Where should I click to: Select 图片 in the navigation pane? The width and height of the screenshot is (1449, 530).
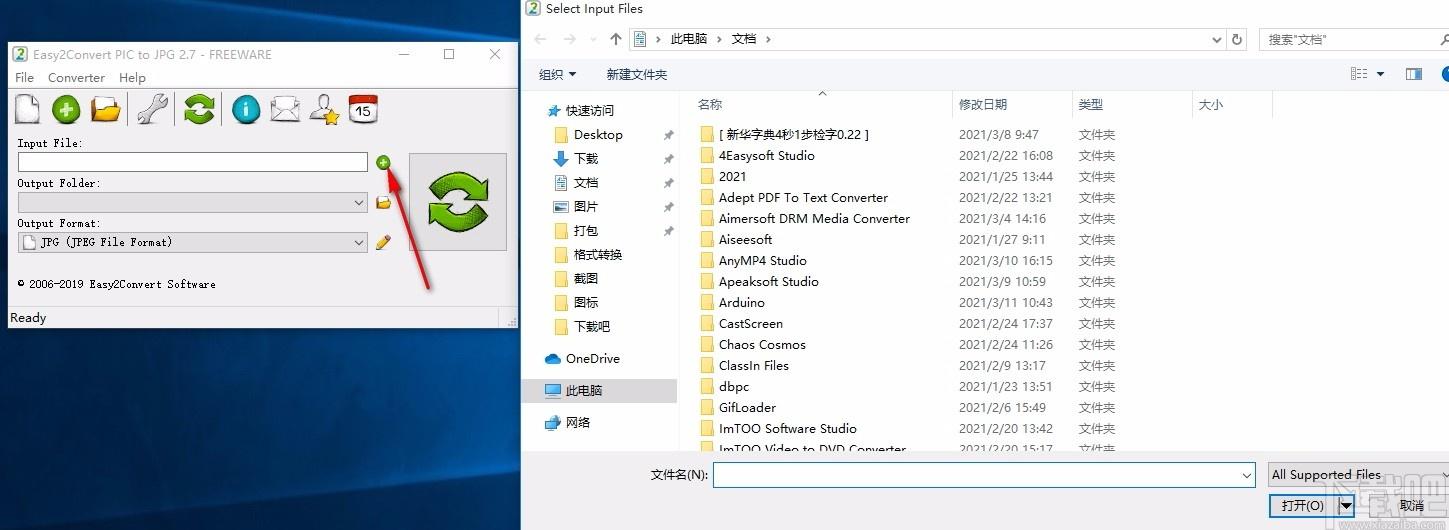pos(586,207)
